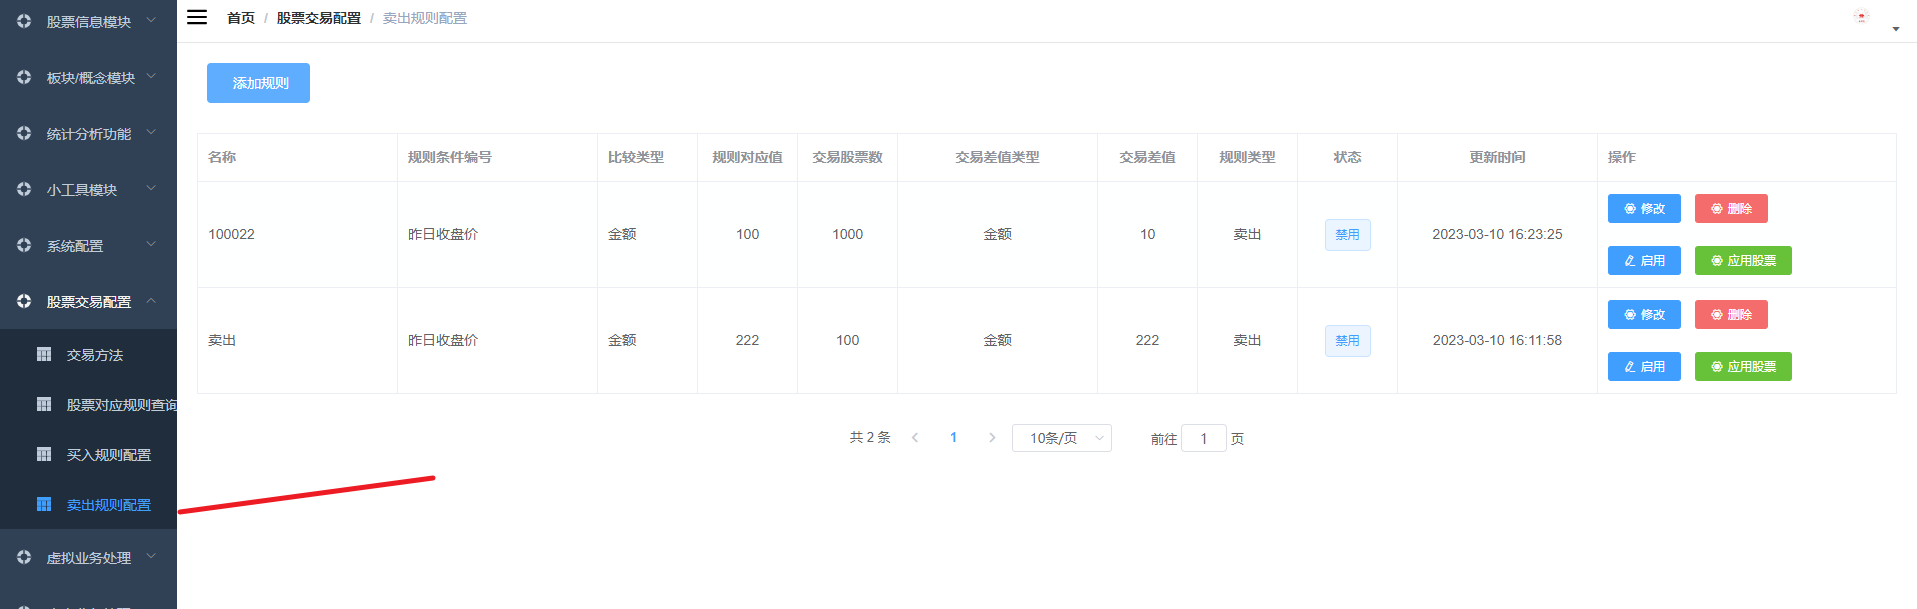The image size is (1917, 609).
Task: Expand the 板块/概念模块 menu chevron
Action: point(151,75)
